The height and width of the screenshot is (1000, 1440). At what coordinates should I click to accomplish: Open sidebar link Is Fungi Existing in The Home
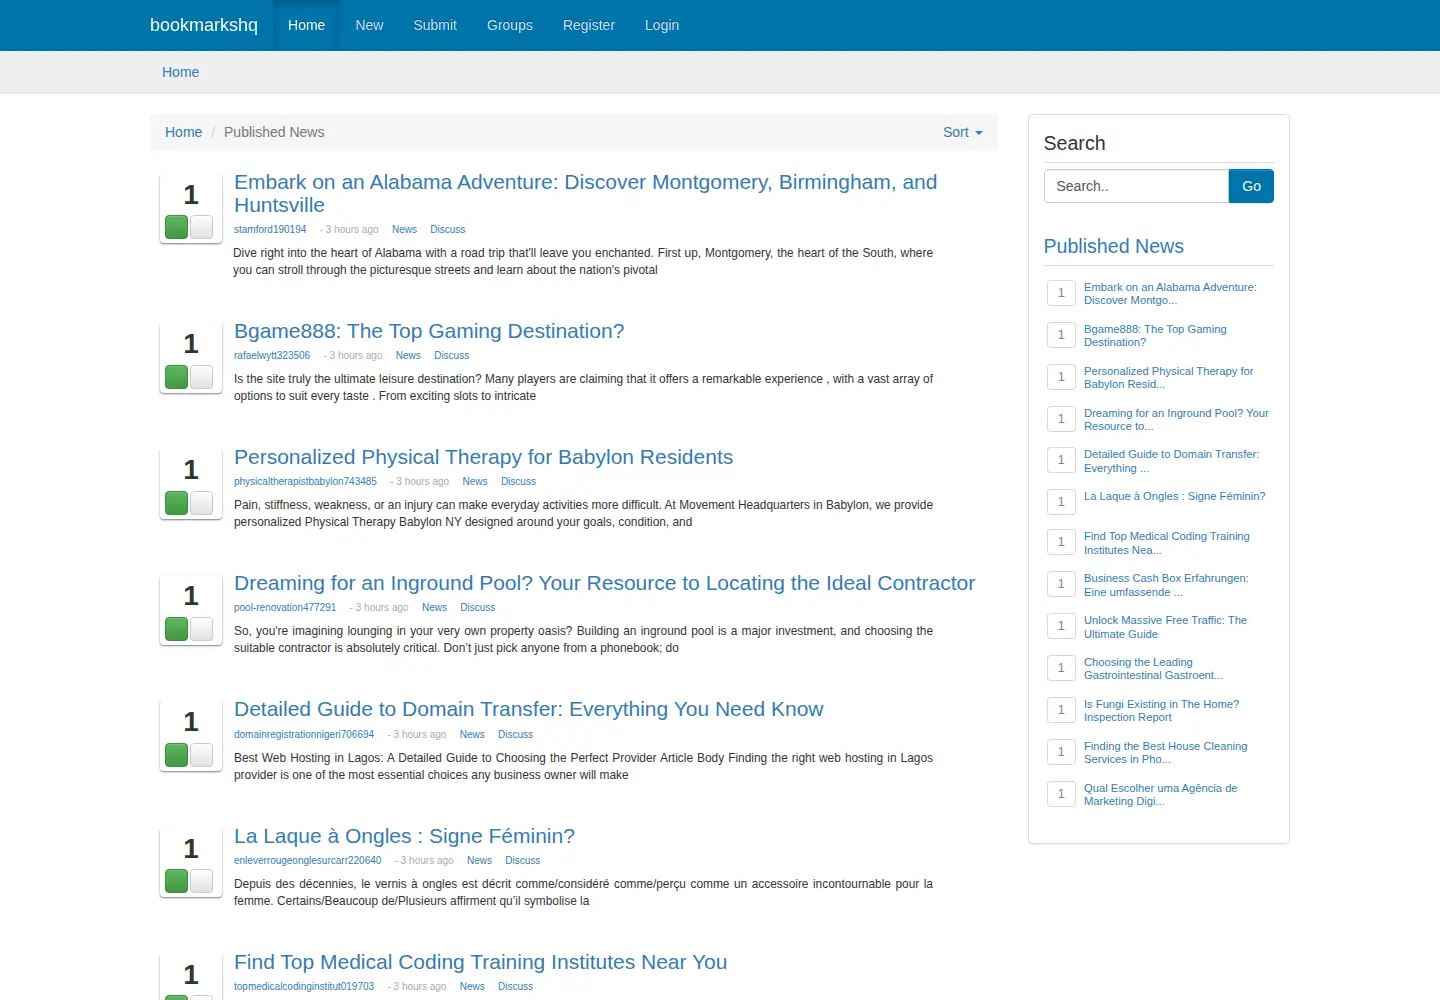click(1161, 711)
